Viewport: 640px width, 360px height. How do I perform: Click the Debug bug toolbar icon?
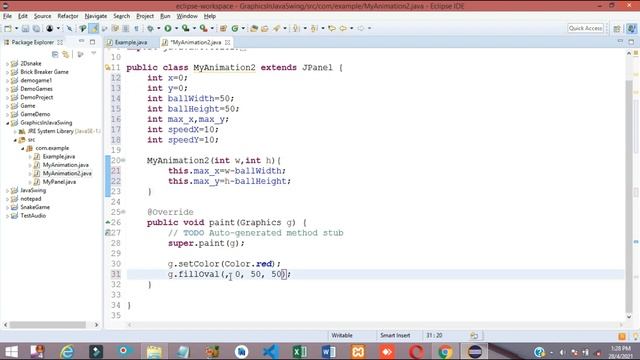151,28
